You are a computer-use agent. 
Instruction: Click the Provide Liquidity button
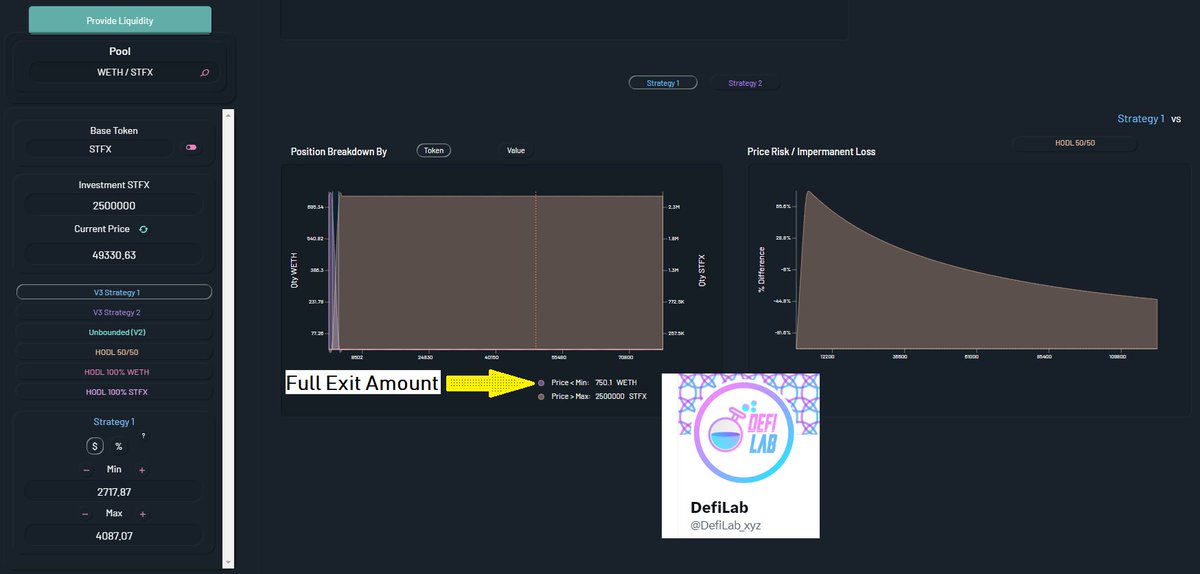tap(120, 20)
